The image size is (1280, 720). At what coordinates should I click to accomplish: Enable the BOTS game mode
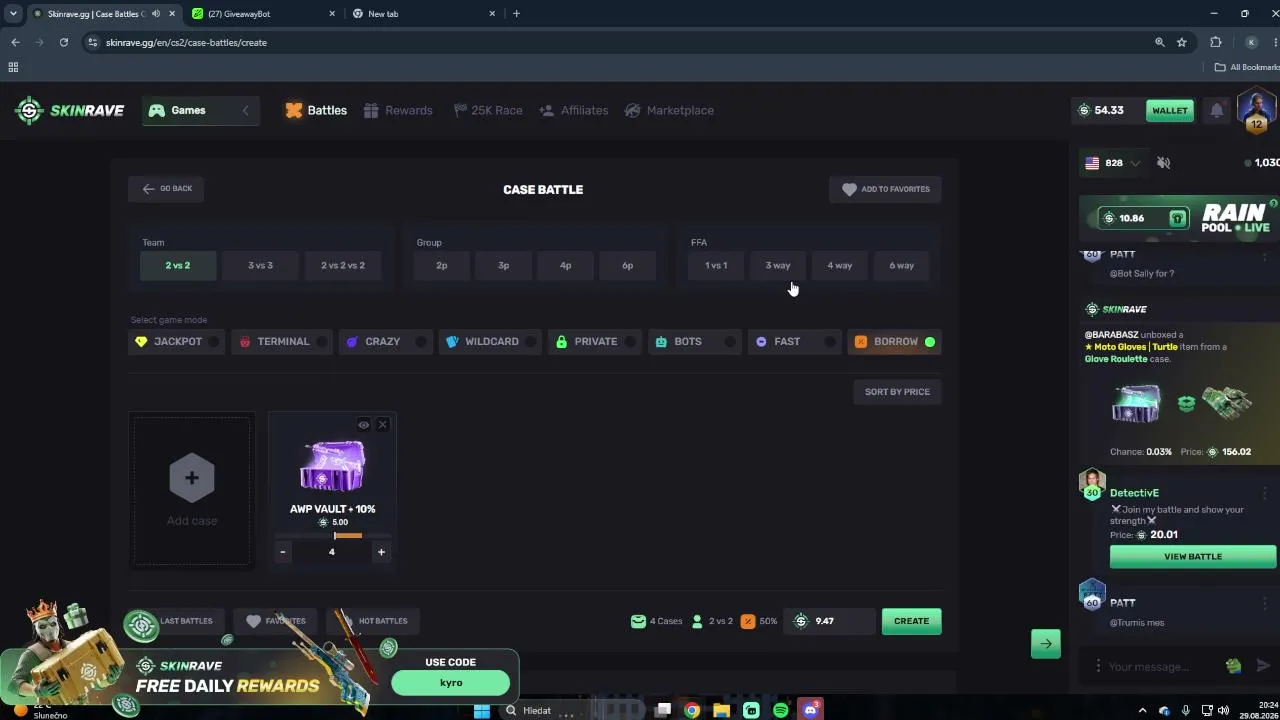pos(695,341)
